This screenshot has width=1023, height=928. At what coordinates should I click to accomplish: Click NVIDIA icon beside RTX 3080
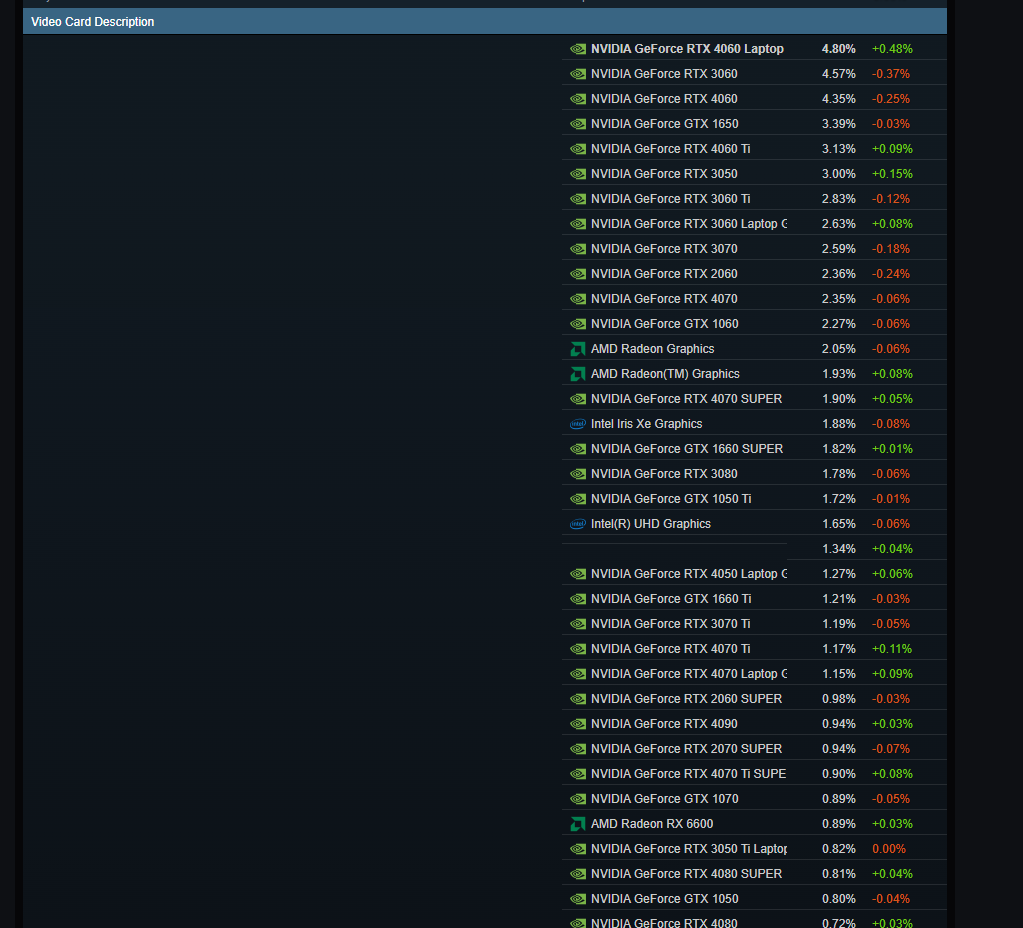click(x=578, y=474)
